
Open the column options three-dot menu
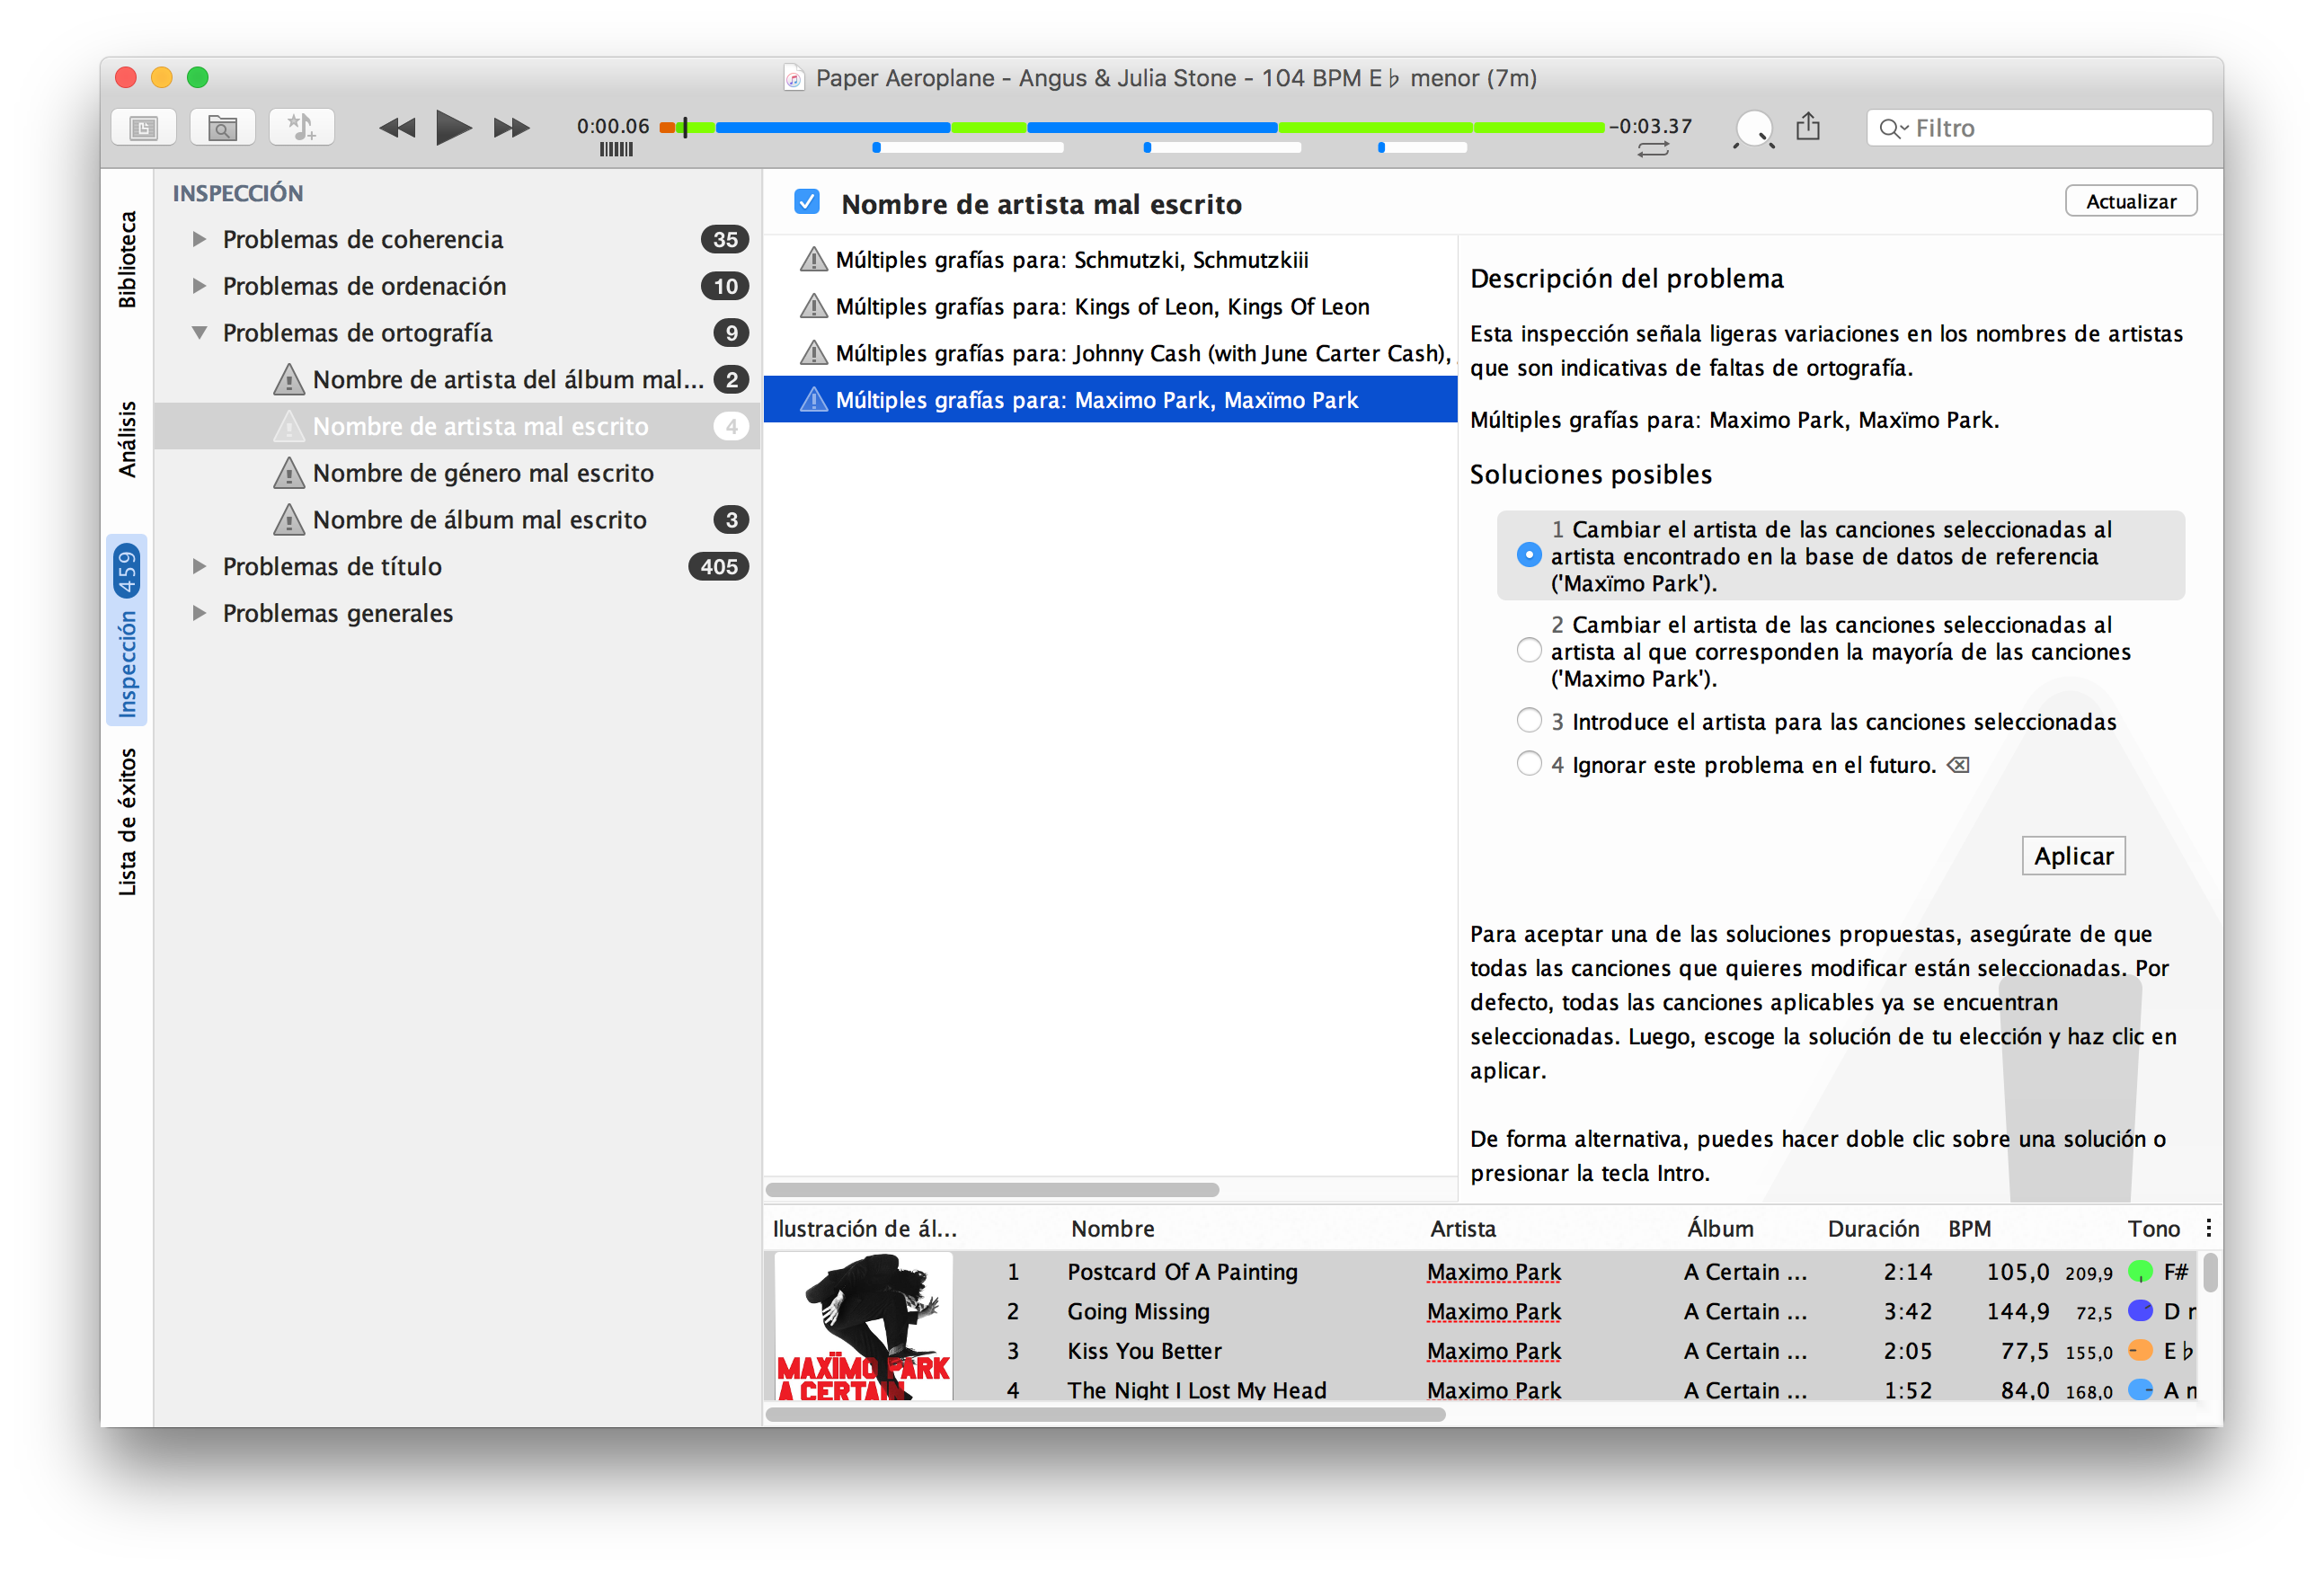pos(2208,1228)
